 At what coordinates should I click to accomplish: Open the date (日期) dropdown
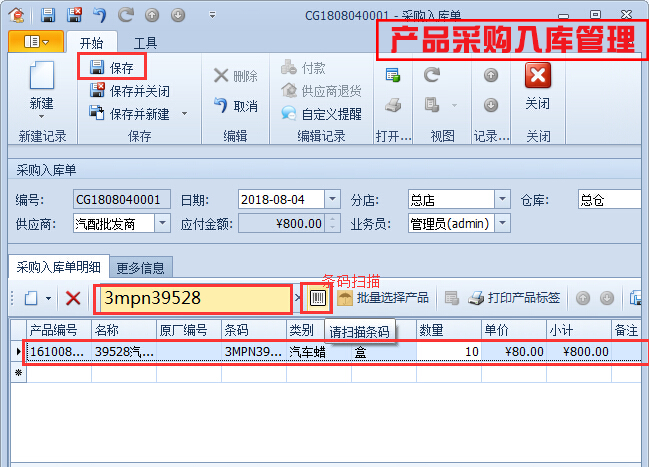click(333, 199)
